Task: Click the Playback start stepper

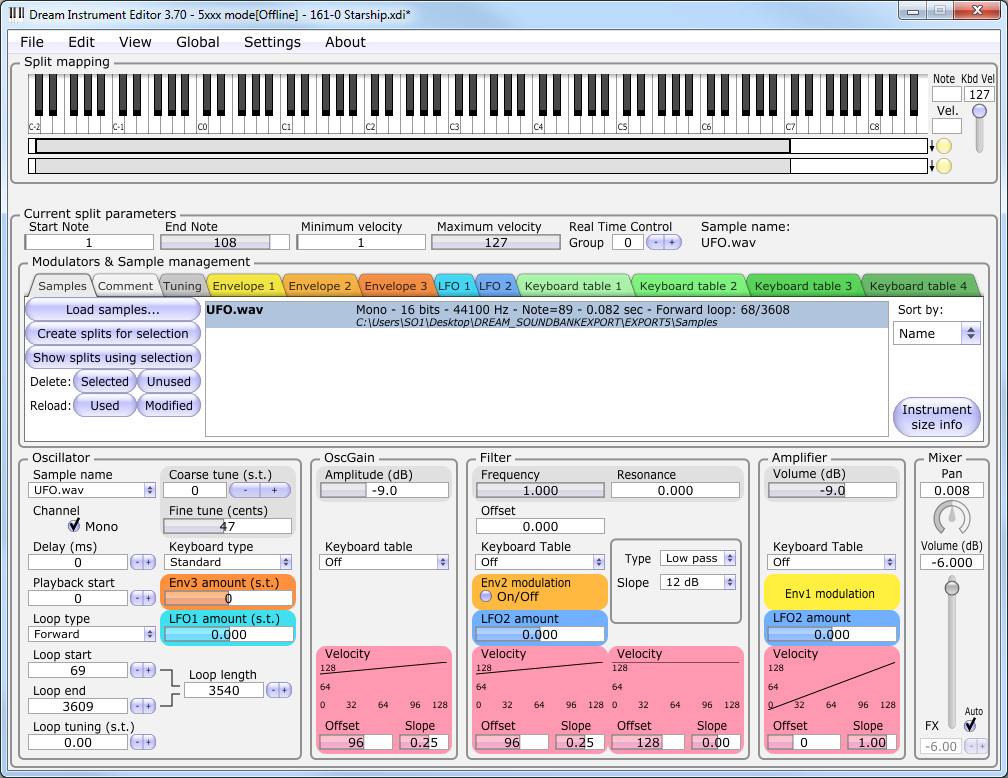Action: (143, 598)
